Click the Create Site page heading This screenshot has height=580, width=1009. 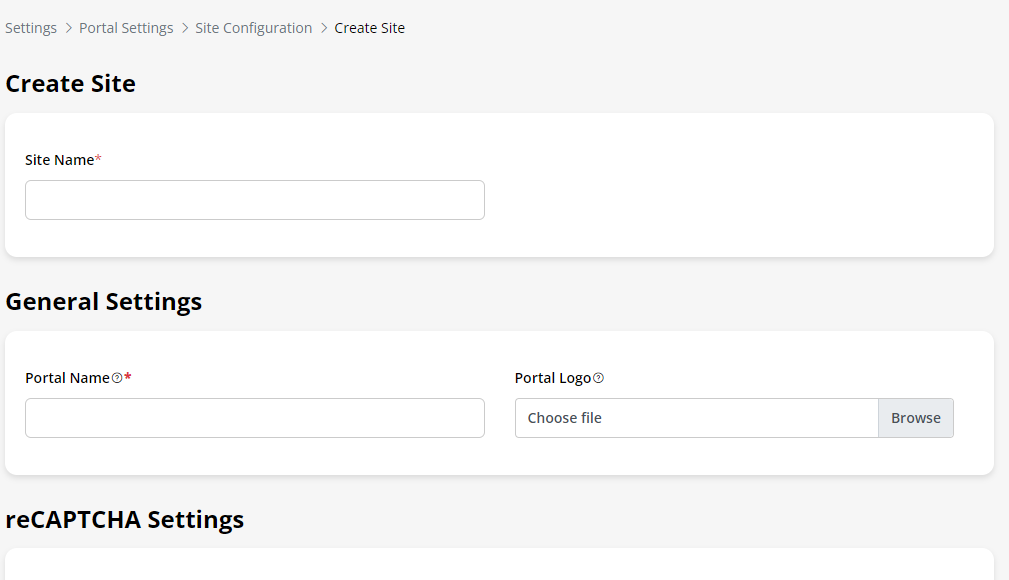pos(71,84)
